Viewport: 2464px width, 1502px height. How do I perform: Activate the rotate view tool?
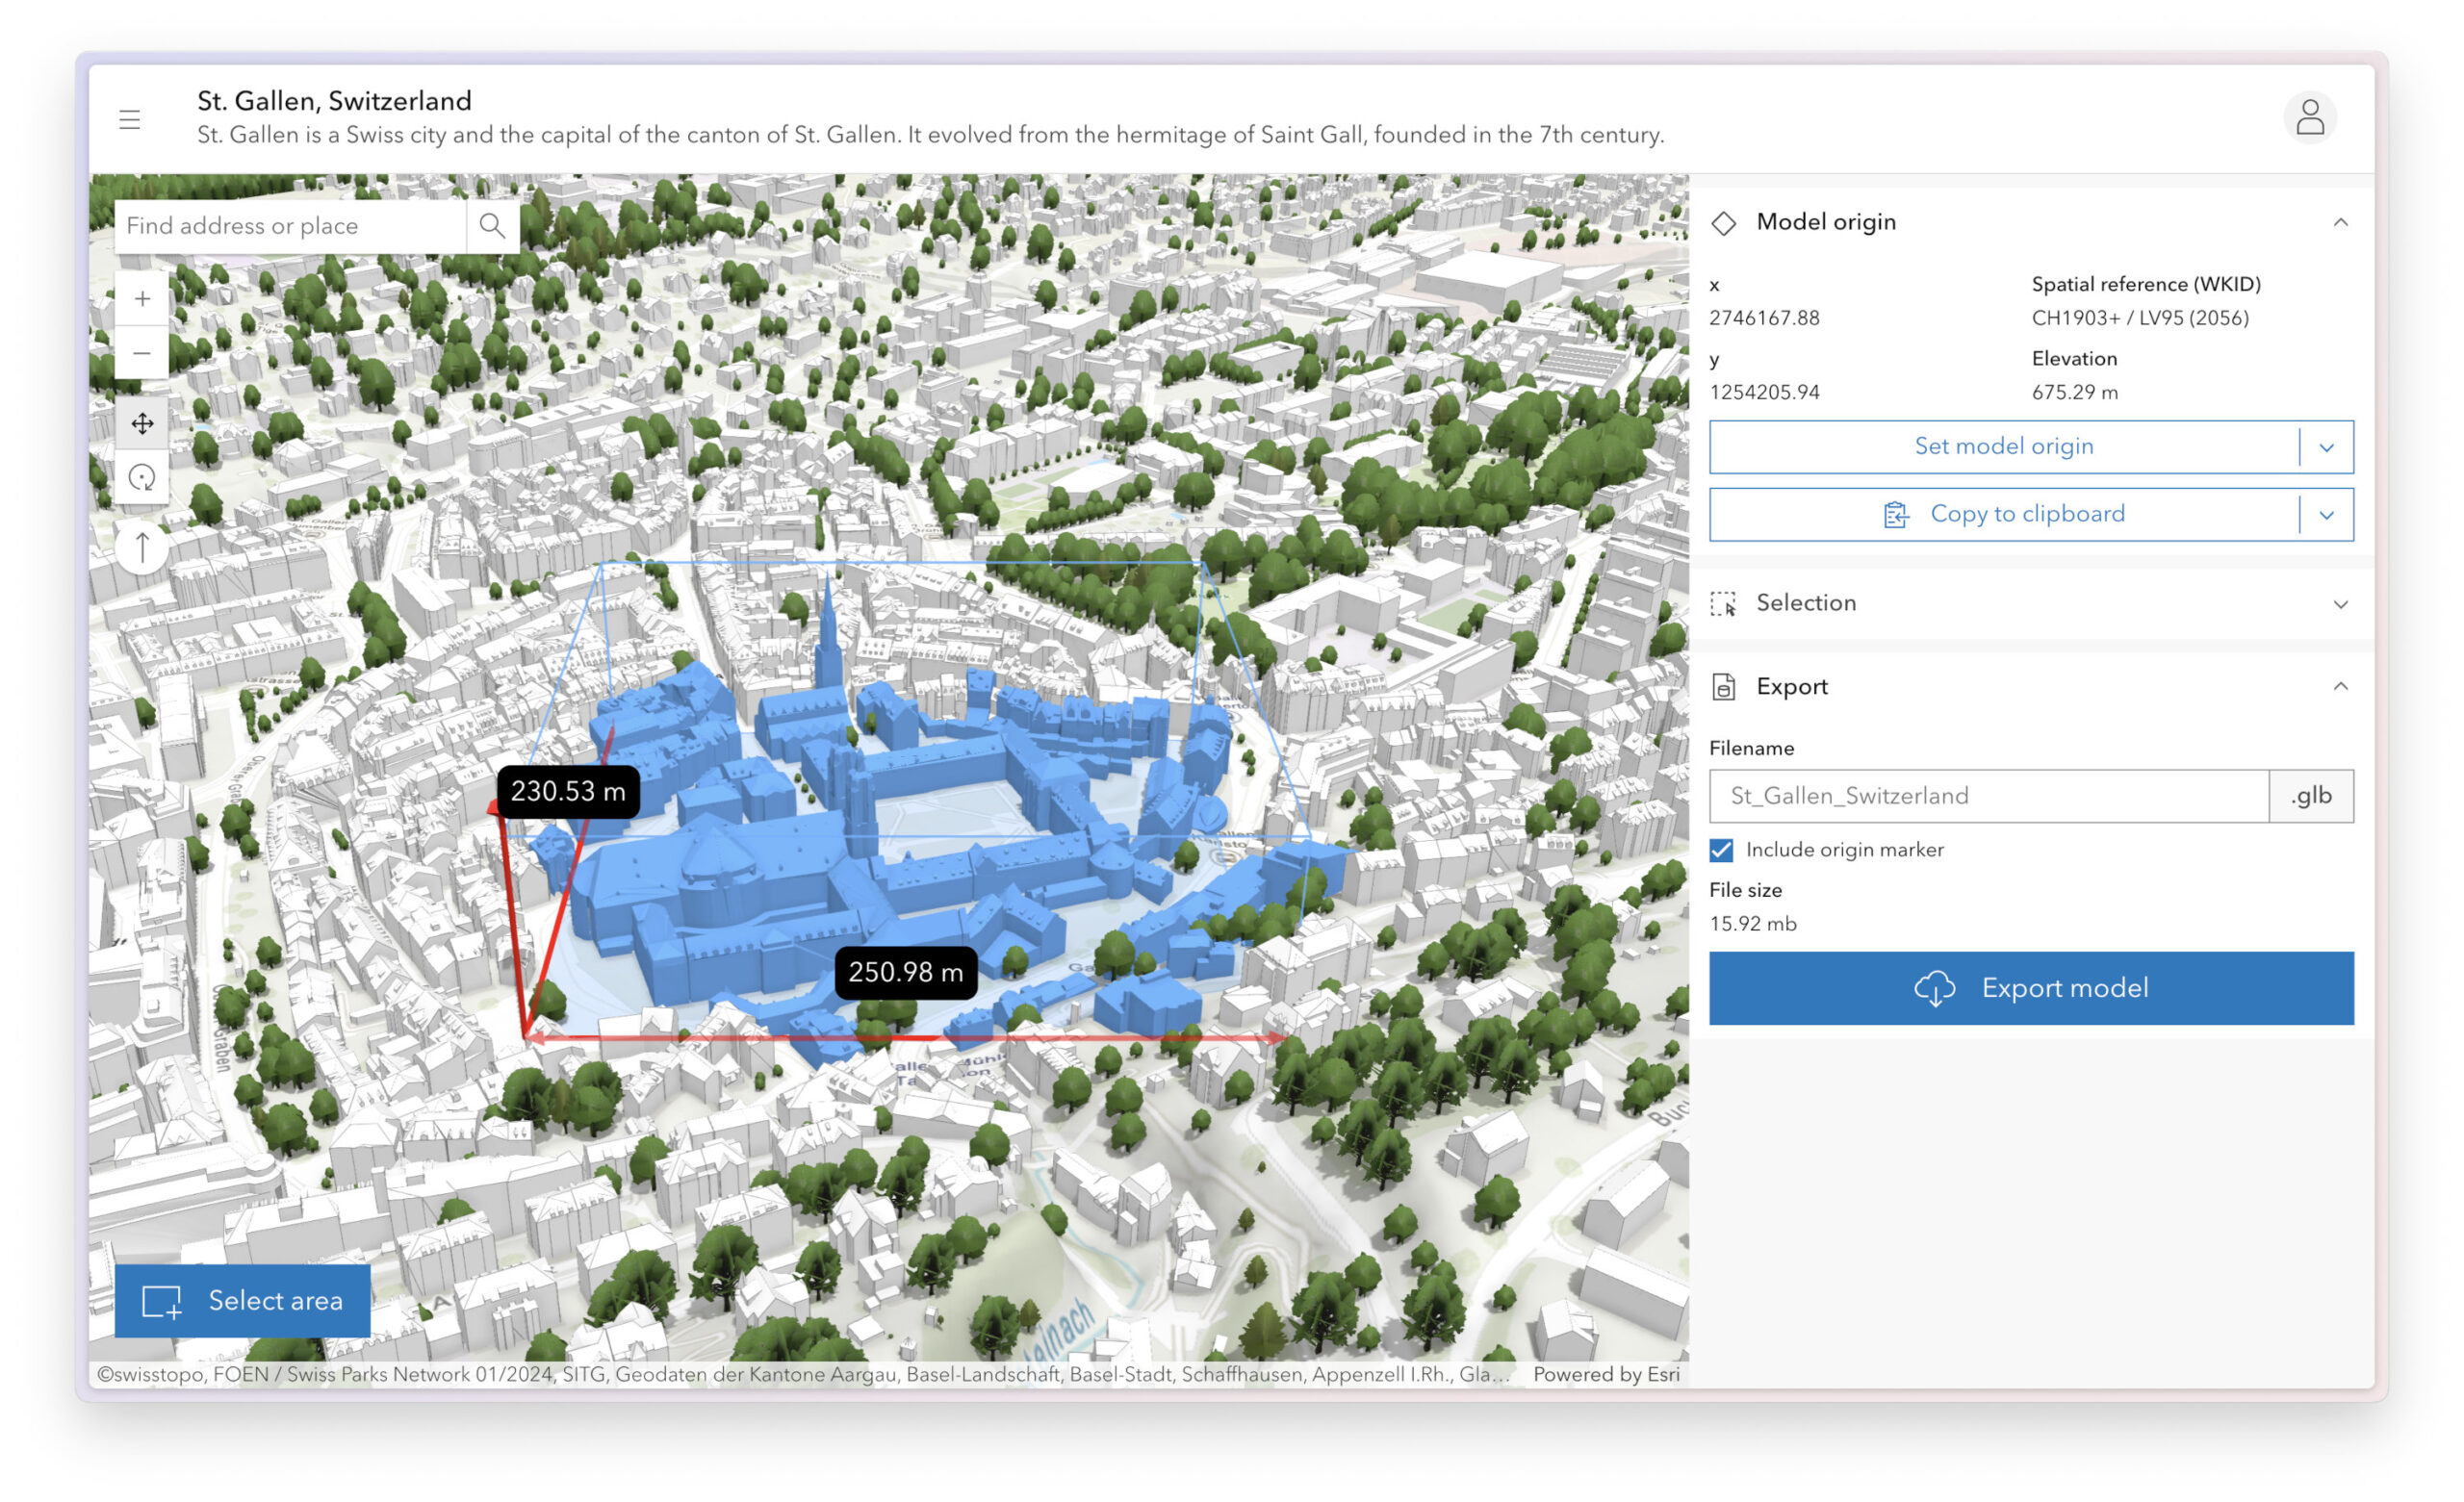point(141,478)
